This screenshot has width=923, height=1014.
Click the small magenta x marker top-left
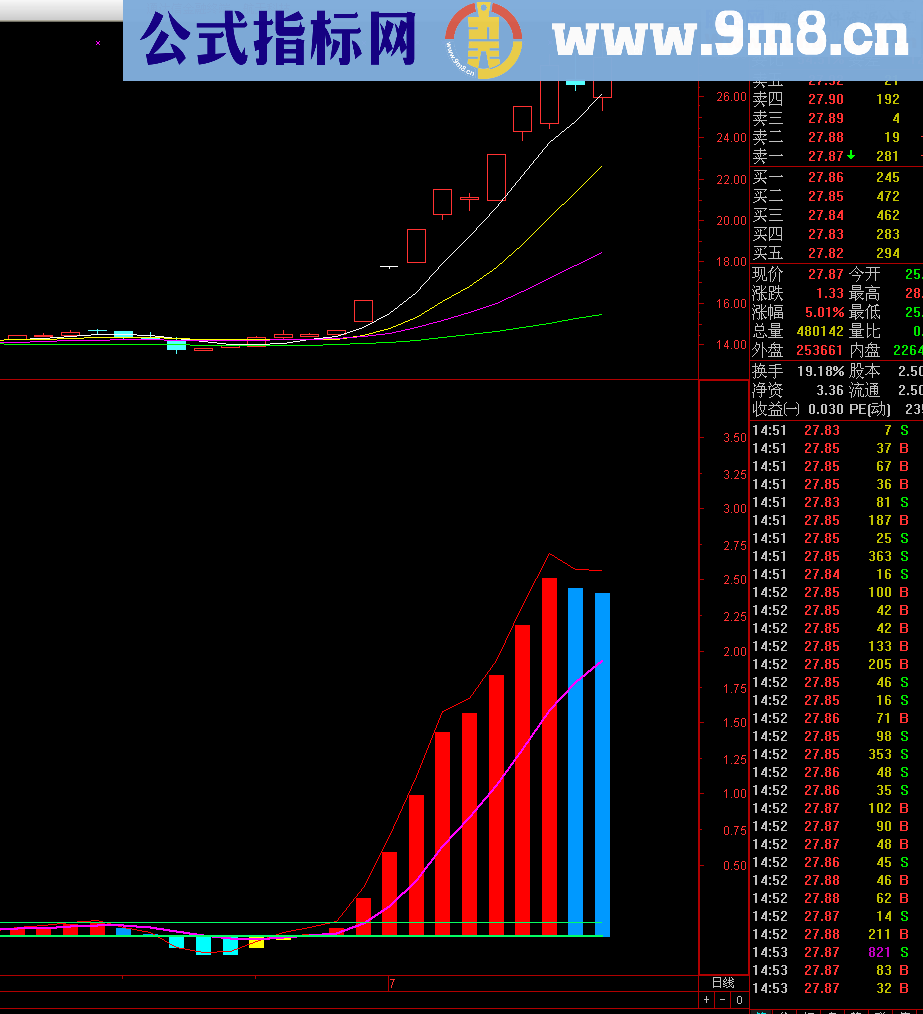[x=98, y=43]
